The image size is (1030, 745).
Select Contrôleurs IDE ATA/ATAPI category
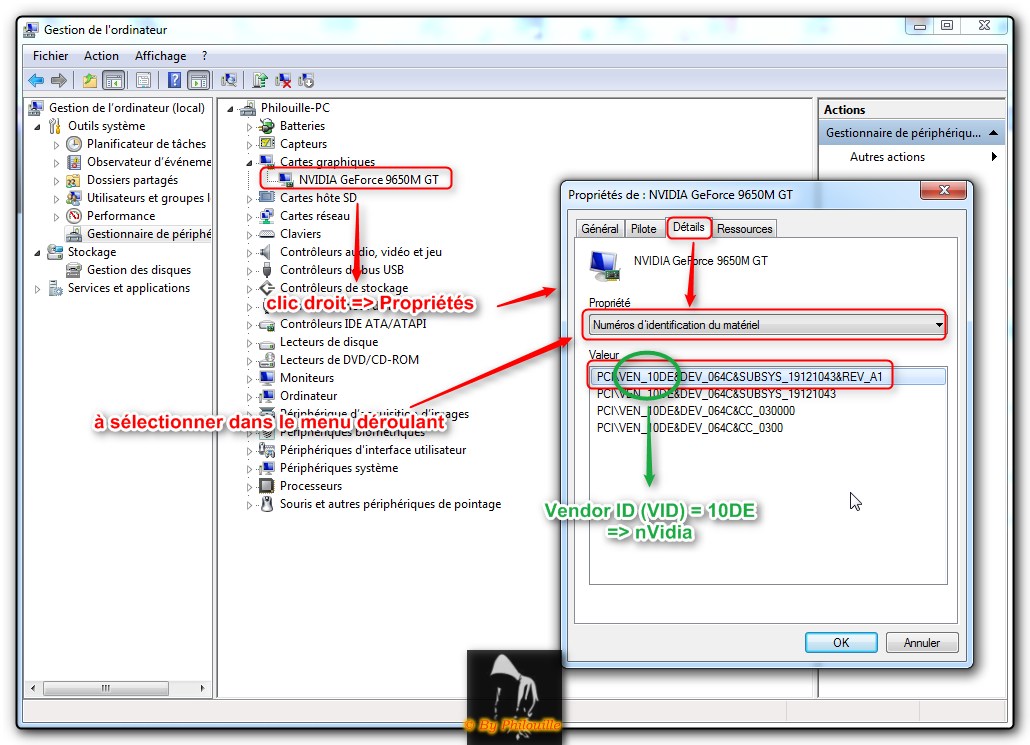[353, 324]
